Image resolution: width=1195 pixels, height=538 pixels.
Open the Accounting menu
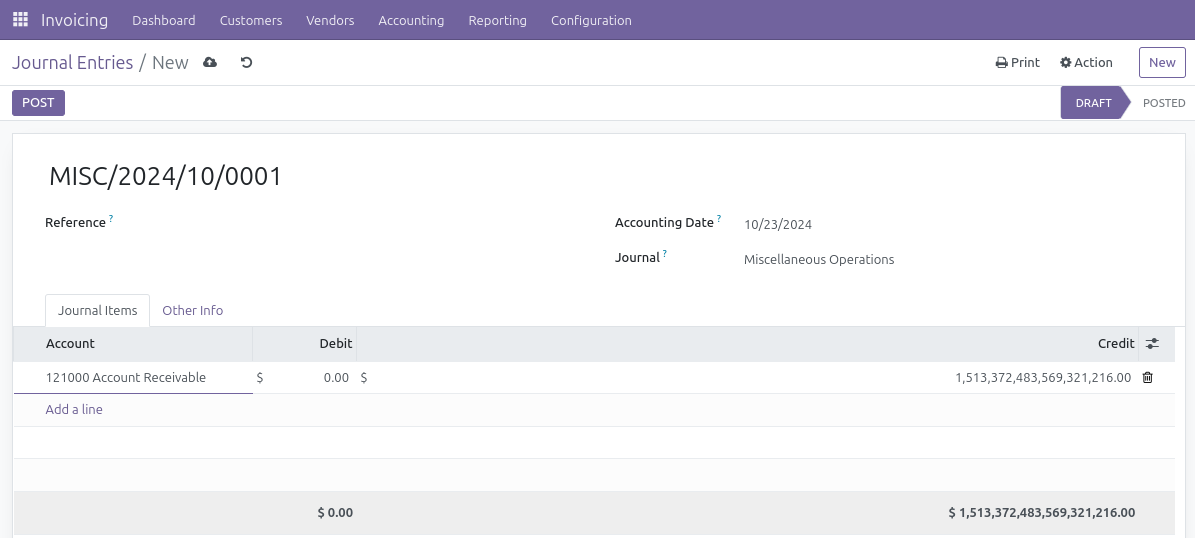pyautogui.click(x=411, y=20)
